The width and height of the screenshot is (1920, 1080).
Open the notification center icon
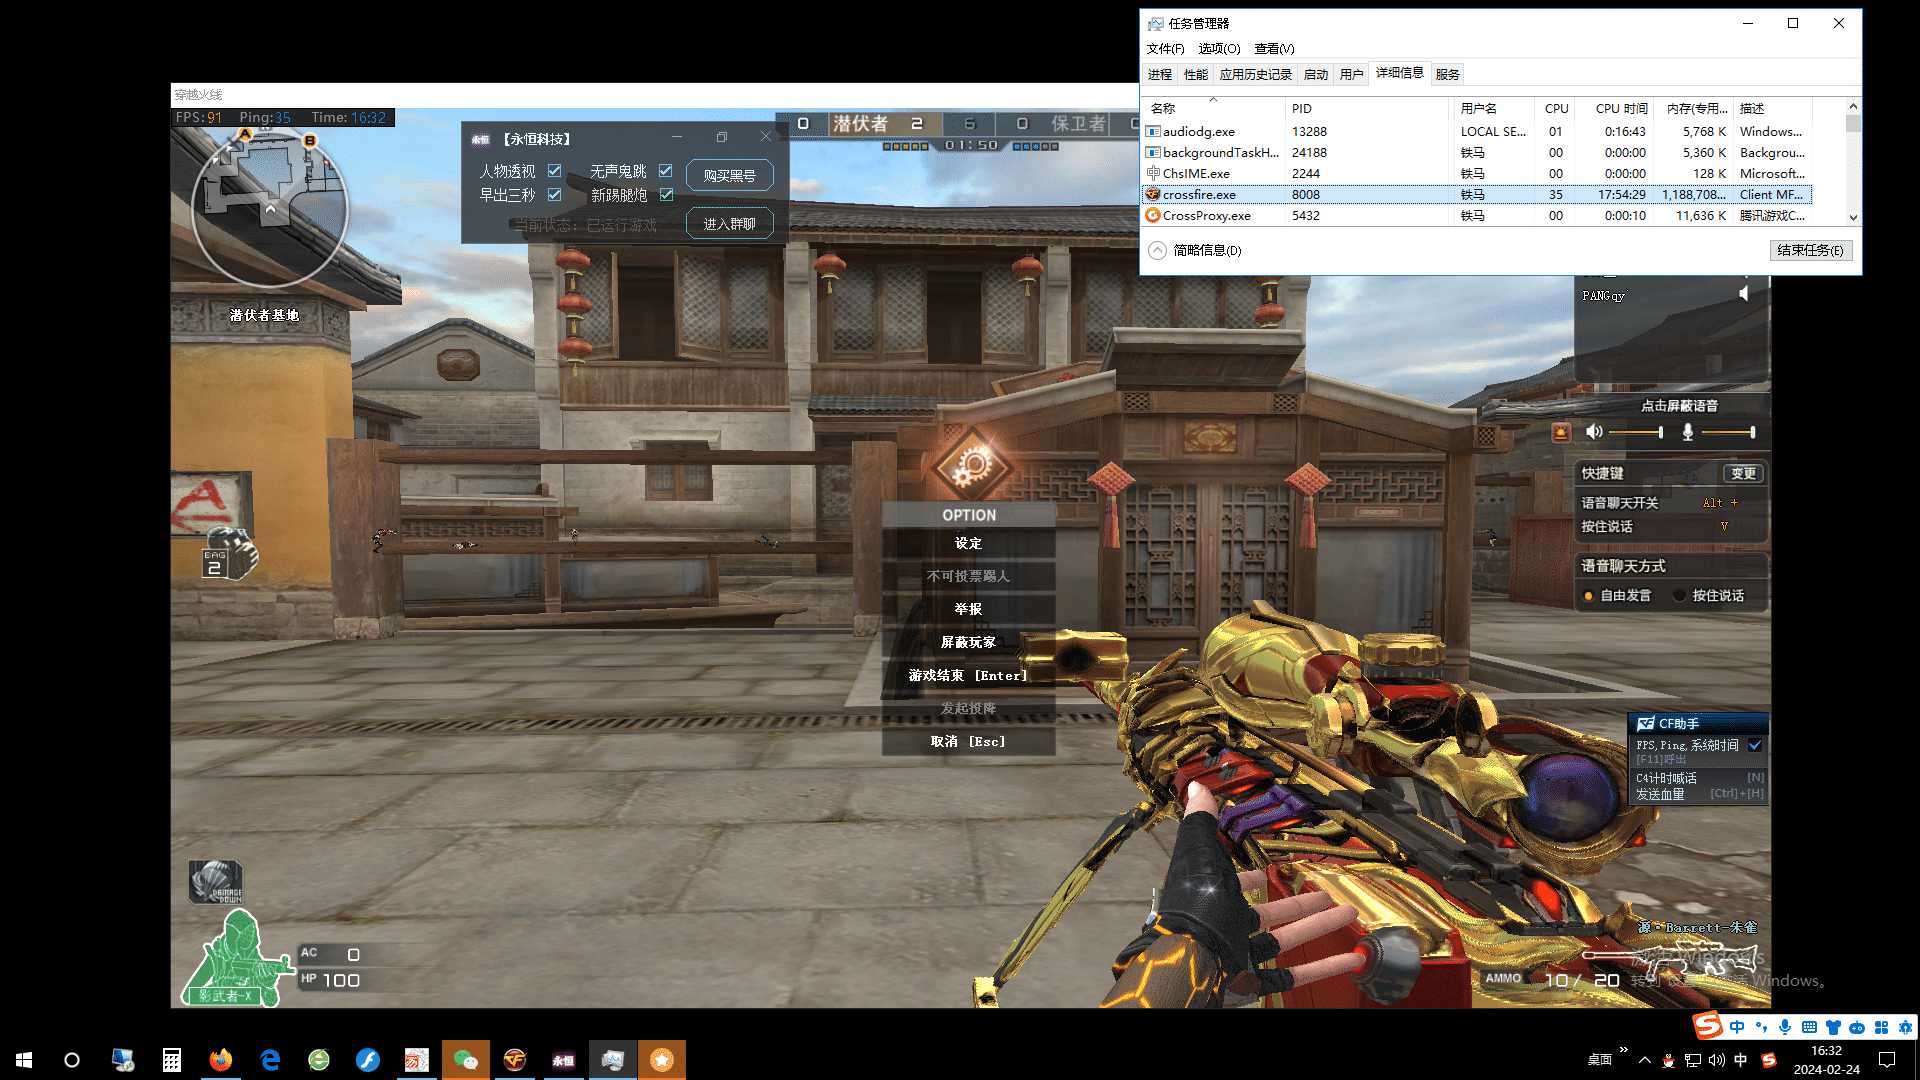point(1887,1060)
